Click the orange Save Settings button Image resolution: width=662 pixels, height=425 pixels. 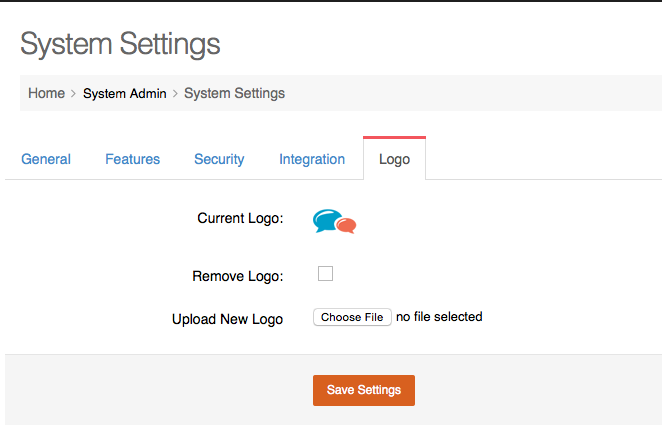(364, 390)
